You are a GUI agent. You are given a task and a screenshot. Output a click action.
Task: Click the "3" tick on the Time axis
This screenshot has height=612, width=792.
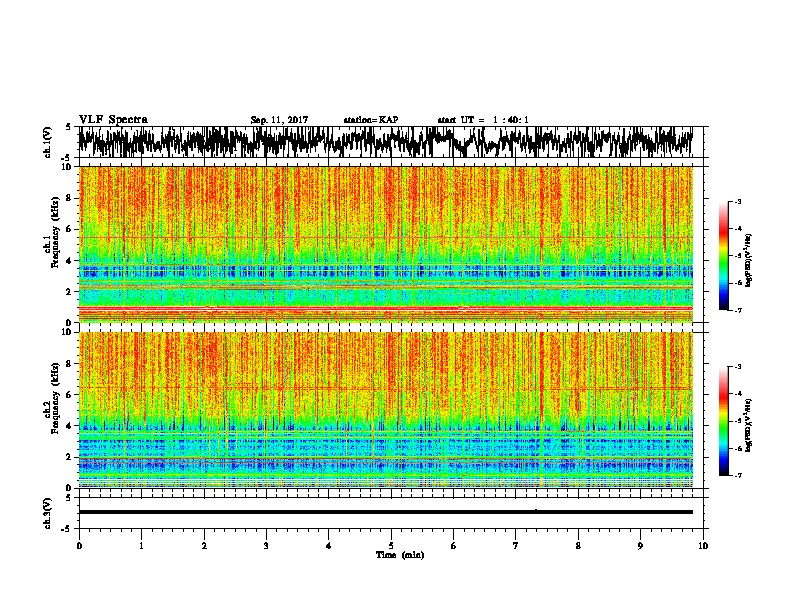click(266, 546)
